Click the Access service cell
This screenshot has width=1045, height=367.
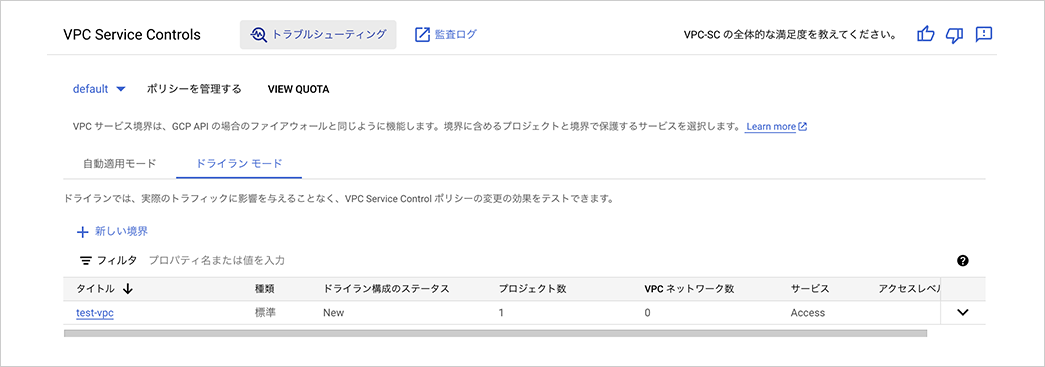808,313
